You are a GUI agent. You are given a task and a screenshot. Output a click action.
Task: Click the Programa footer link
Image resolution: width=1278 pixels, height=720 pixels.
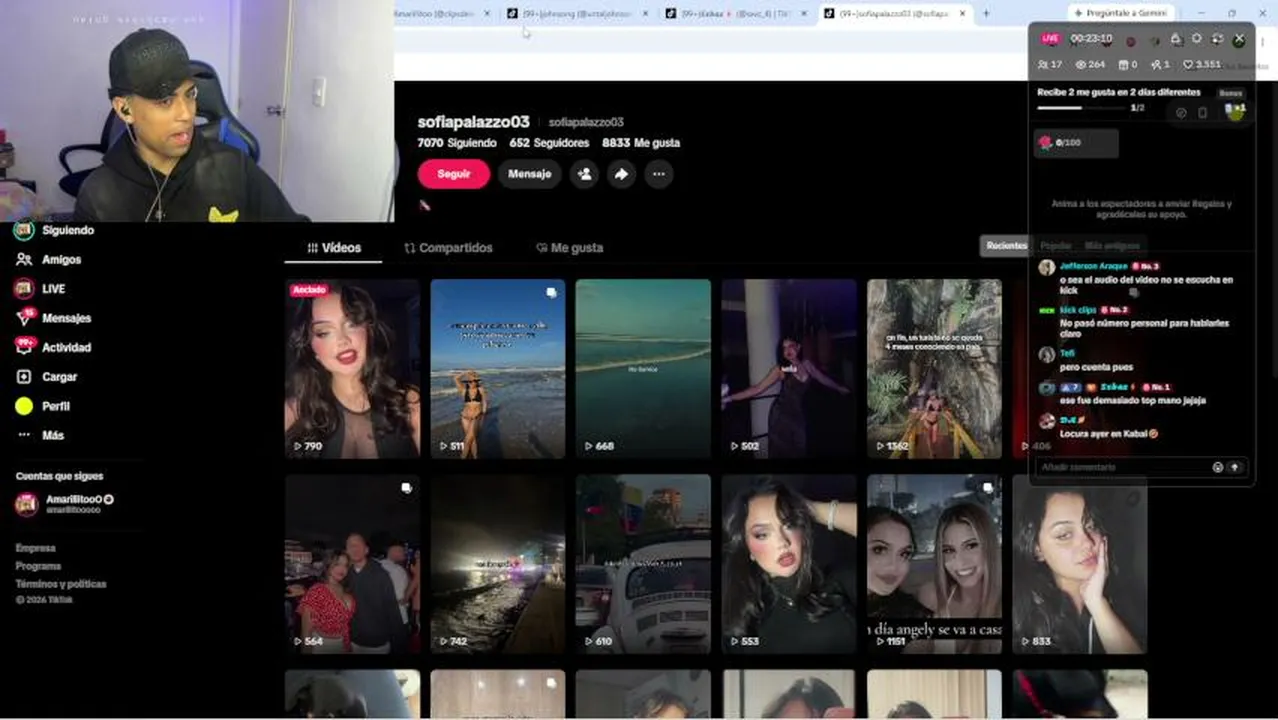point(38,566)
